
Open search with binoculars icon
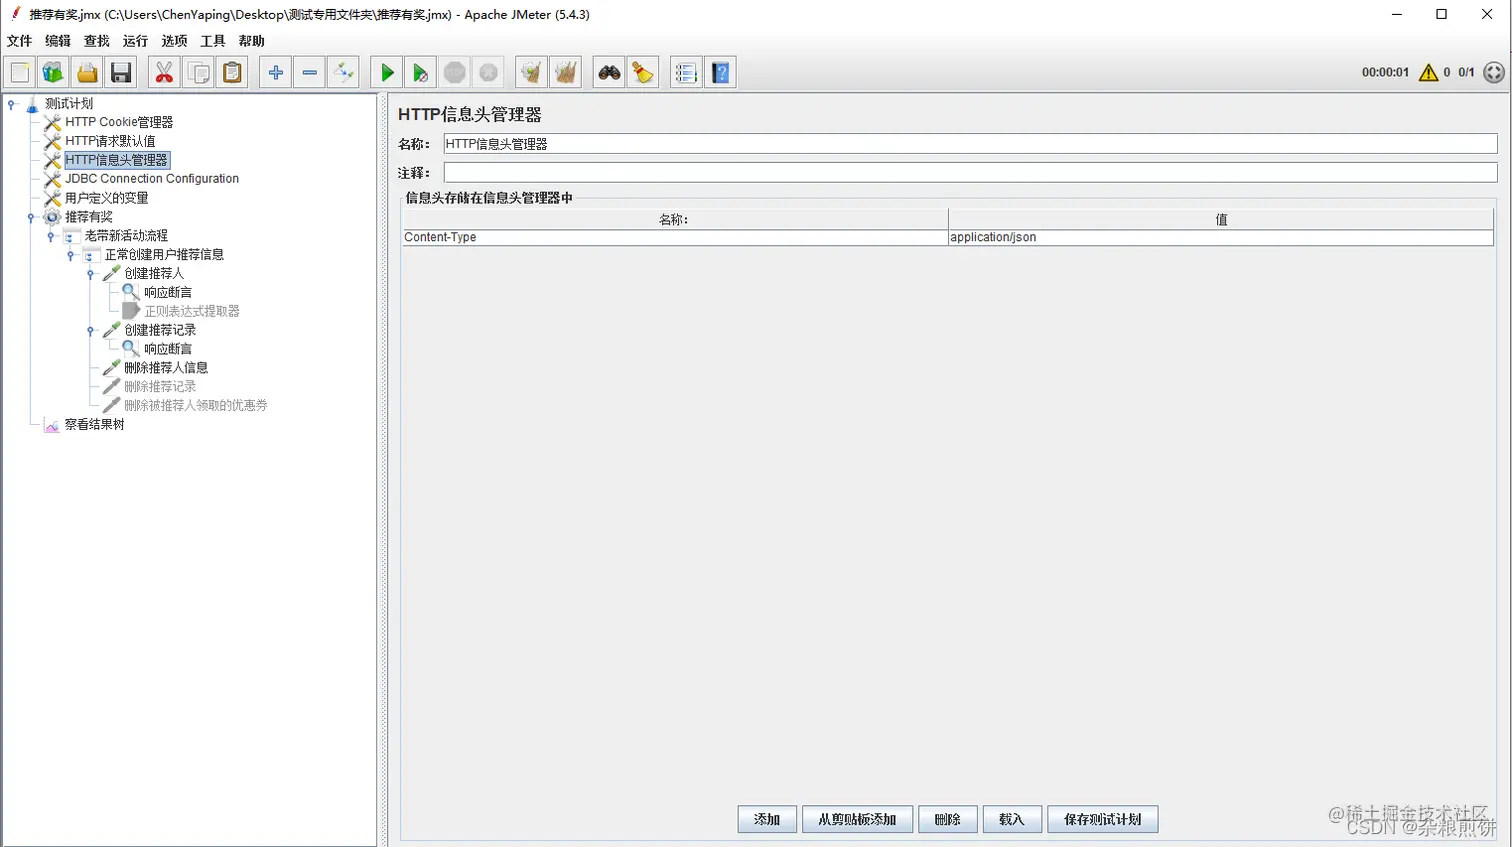tap(608, 73)
